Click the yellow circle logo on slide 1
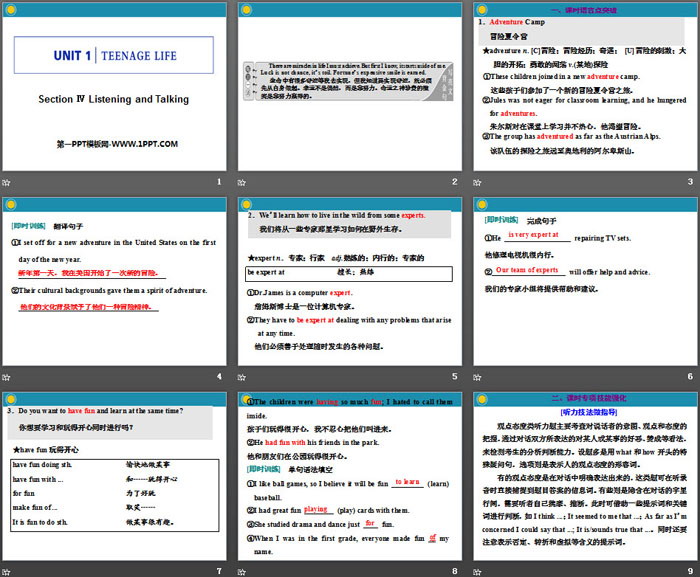 [11, 10]
